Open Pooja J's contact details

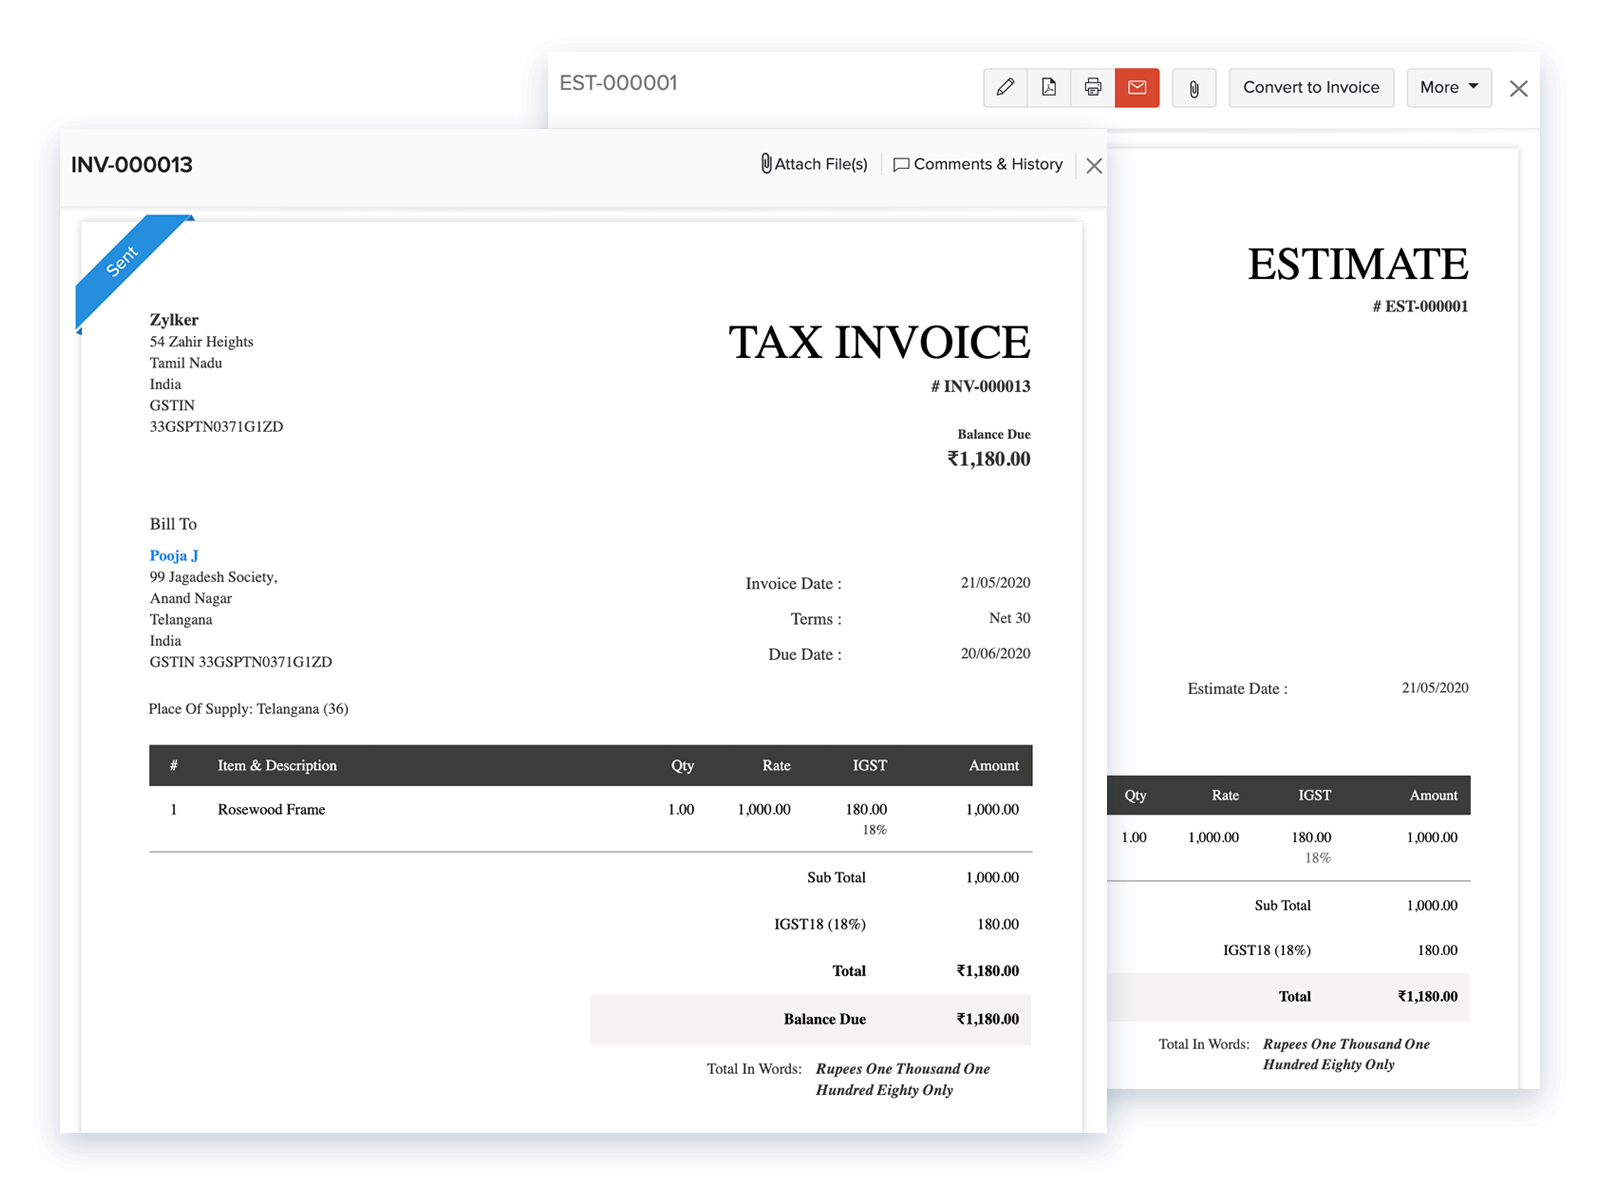[x=173, y=555]
